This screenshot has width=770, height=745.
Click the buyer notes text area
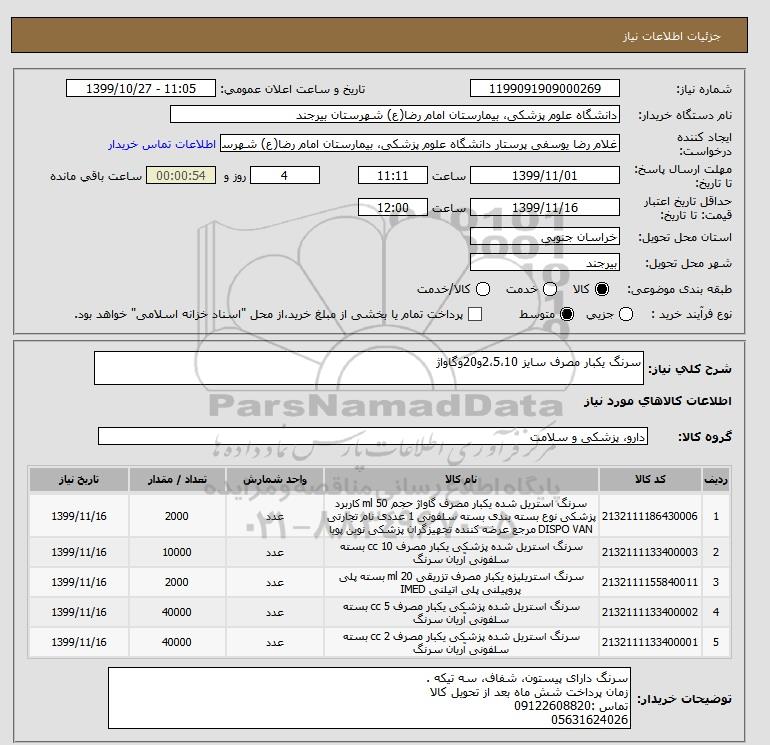coord(369,698)
